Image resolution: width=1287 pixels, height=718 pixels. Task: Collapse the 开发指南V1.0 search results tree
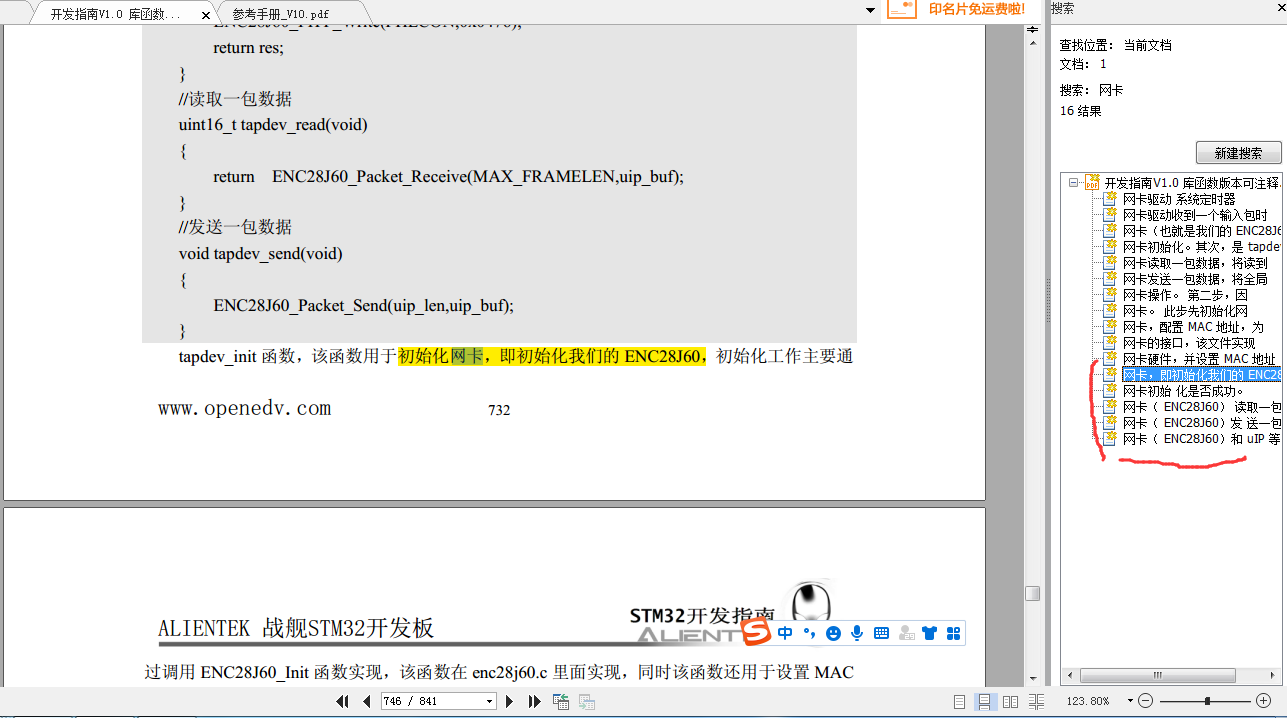pyautogui.click(x=1073, y=183)
